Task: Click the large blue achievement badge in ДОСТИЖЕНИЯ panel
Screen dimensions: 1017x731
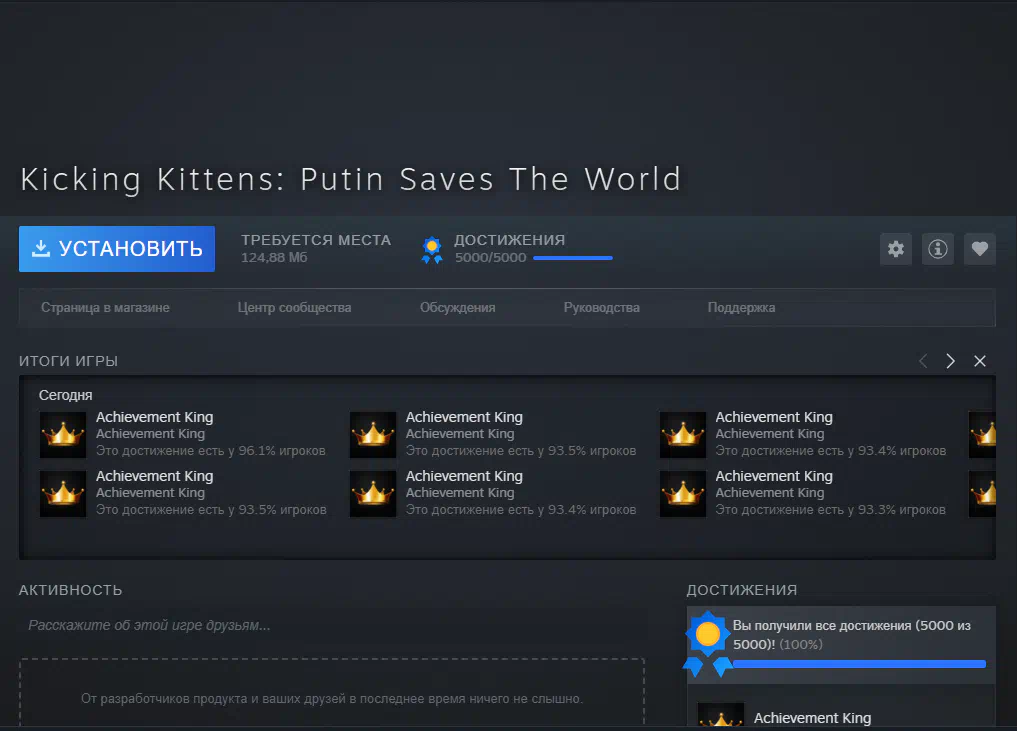Action: pyautogui.click(x=708, y=643)
